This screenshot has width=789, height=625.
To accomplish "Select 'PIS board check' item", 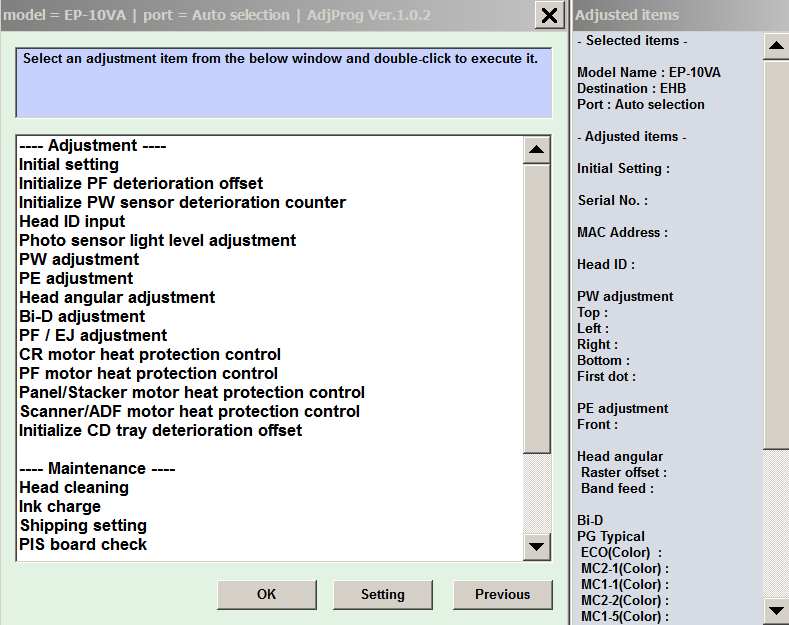I will click(x=83, y=544).
